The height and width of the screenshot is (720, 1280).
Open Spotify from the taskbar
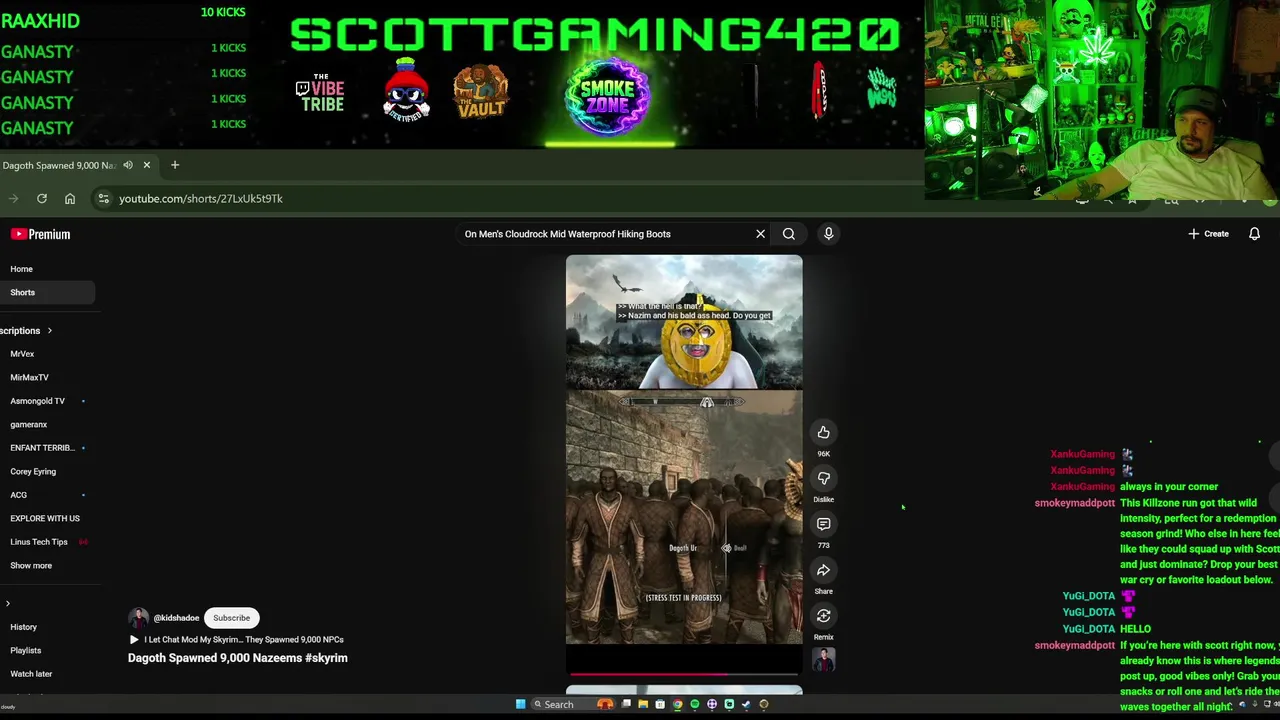pyautogui.click(x=694, y=704)
